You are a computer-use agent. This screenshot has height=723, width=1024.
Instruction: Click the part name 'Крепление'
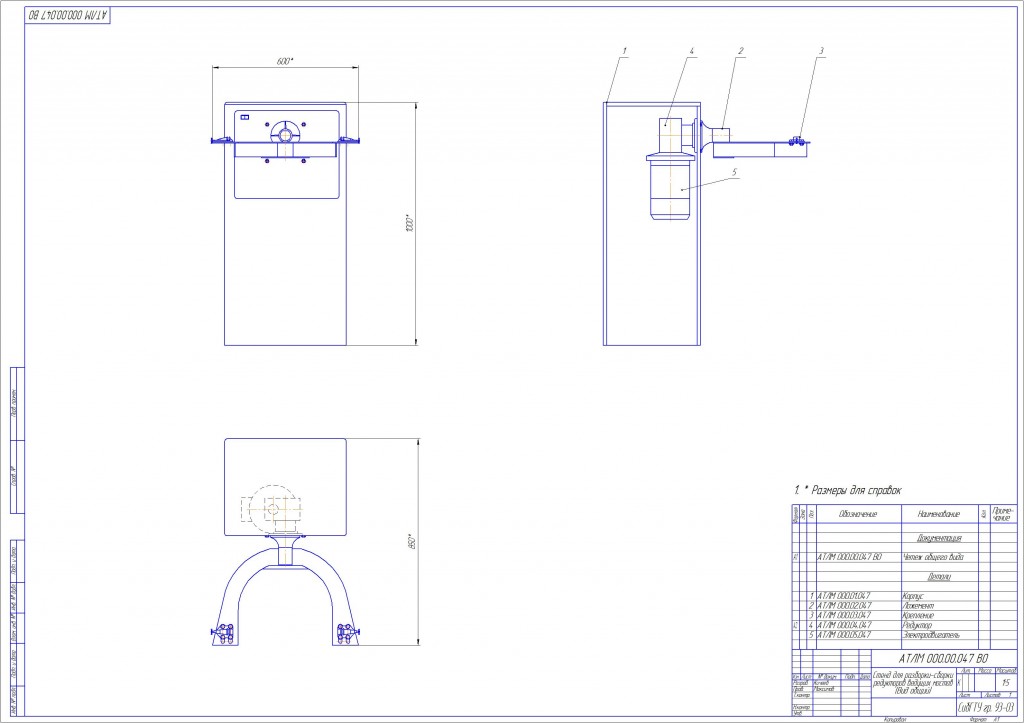(918, 615)
